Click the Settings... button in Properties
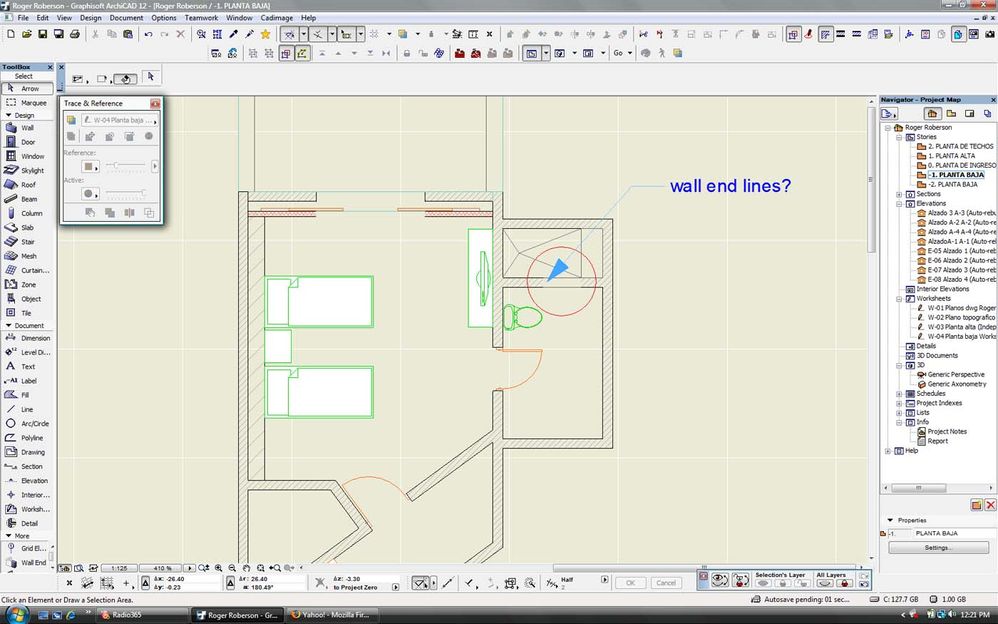998x624 pixels. click(936, 548)
